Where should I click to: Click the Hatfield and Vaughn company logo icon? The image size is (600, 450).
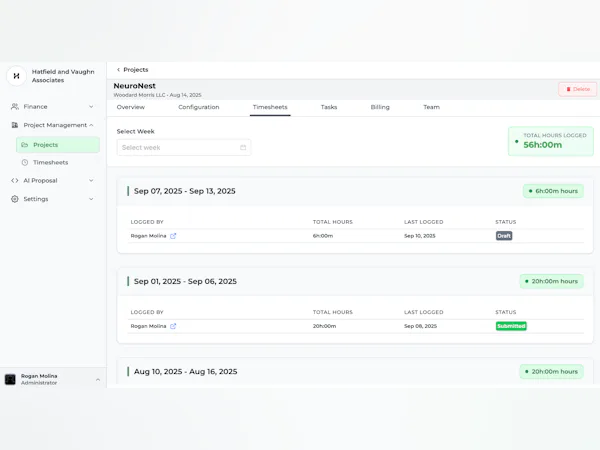click(x=16, y=76)
